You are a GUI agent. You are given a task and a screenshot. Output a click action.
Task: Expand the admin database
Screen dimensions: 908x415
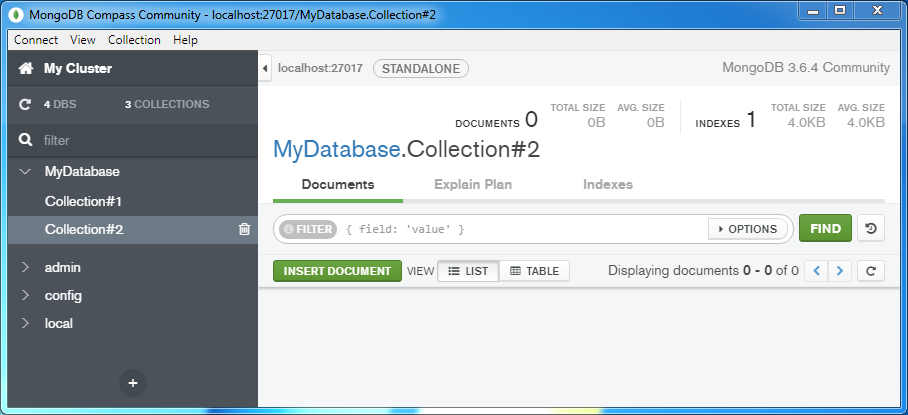click(25, 267)
